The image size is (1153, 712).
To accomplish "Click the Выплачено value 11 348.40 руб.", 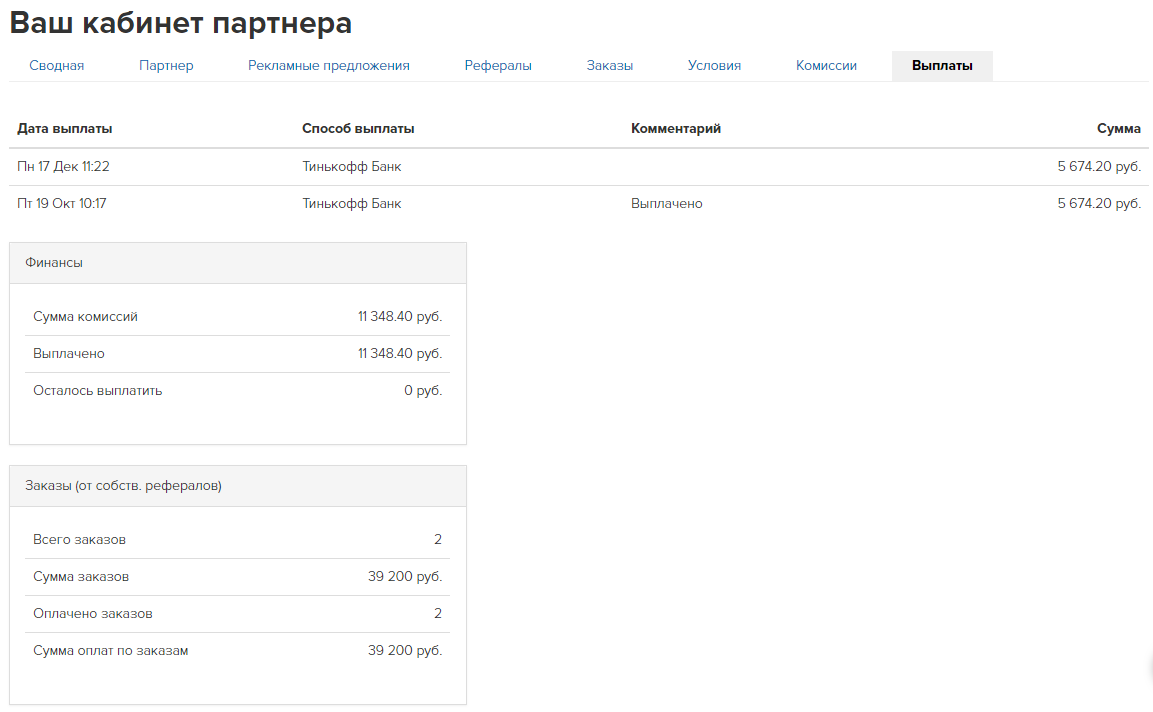I will click(x=400, y=353).
